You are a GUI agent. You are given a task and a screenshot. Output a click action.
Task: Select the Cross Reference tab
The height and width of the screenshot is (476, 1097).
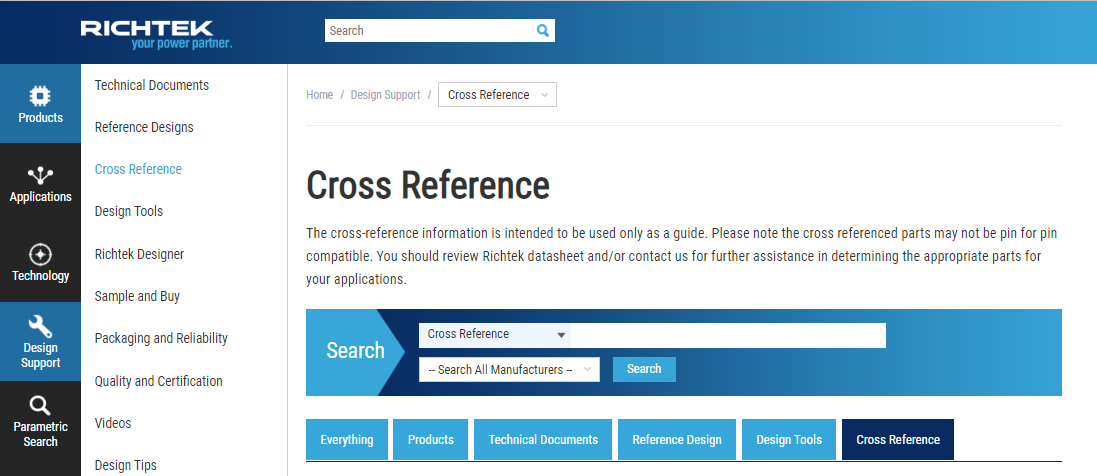pyautogui.click(x=898, y=440)
